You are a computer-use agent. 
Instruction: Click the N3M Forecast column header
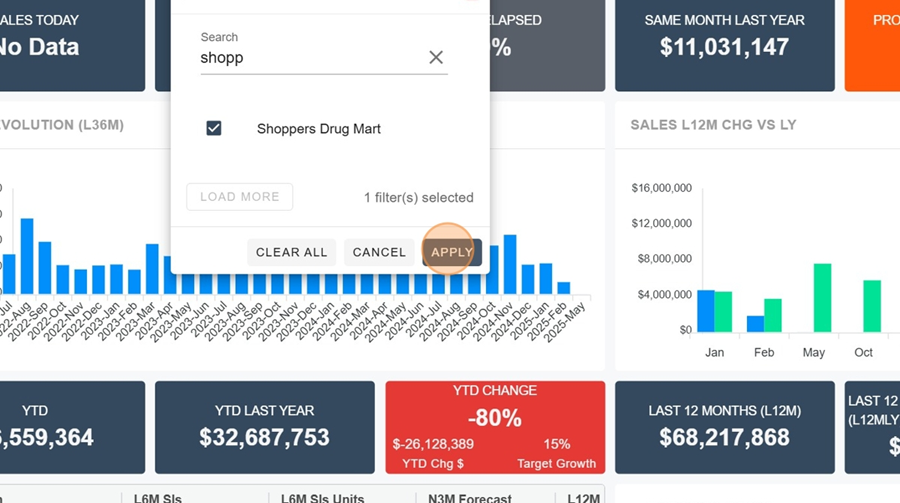tap(470, 498)
